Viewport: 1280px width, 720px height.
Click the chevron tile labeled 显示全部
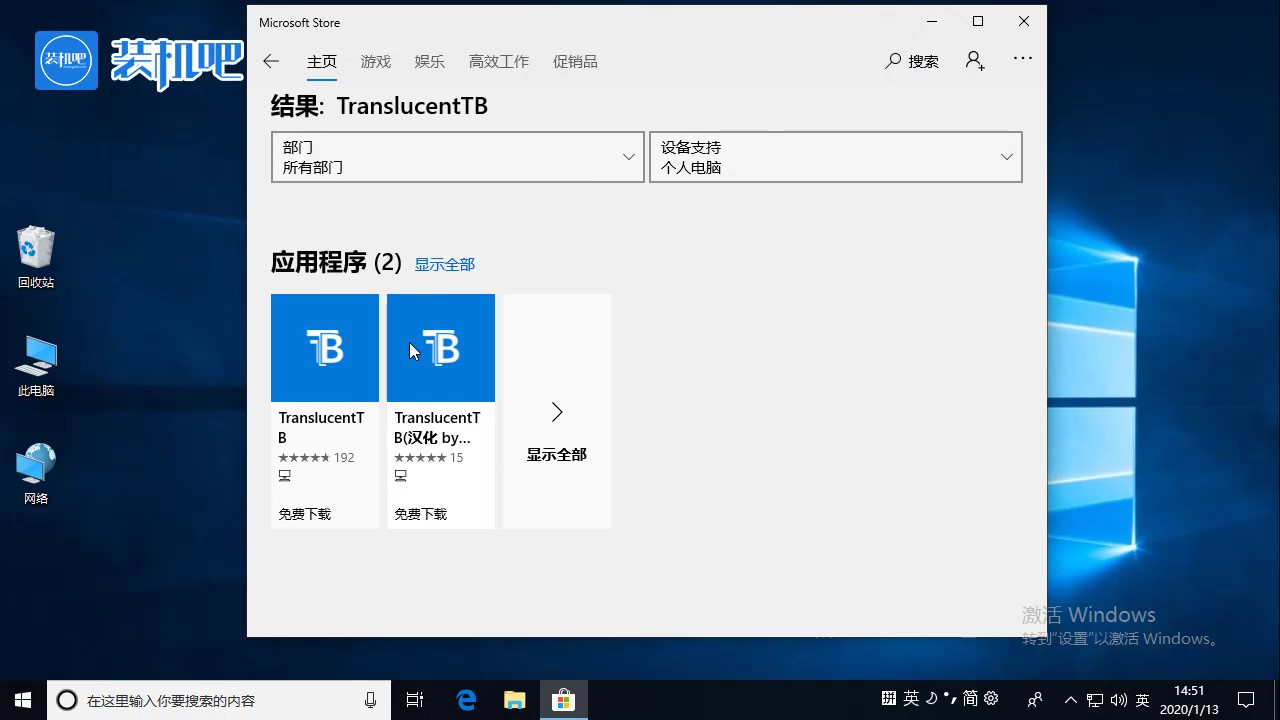pos(557,411)
